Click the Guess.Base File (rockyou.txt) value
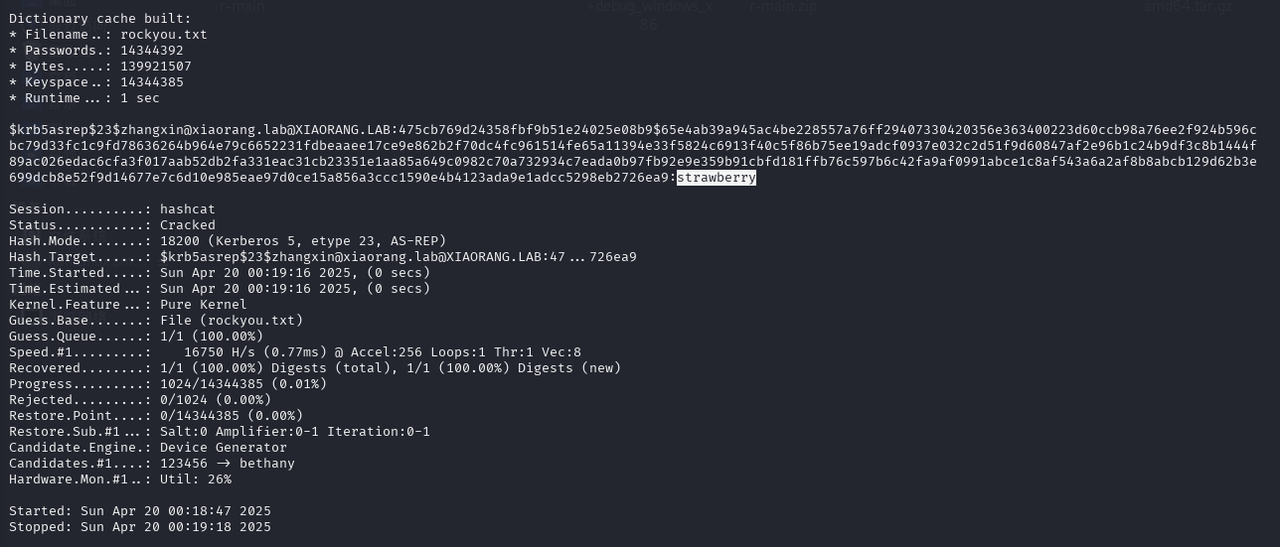 click(231, 321)
